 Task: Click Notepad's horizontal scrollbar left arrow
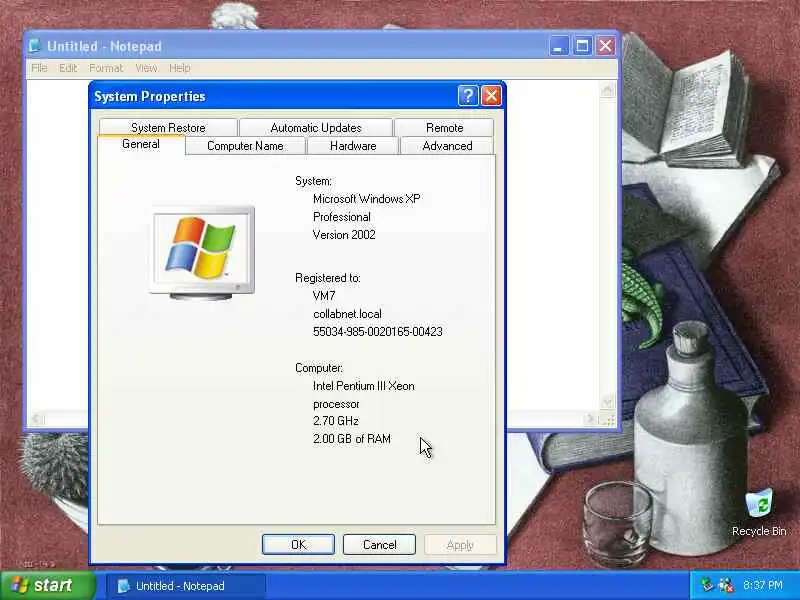pos(35,419)
